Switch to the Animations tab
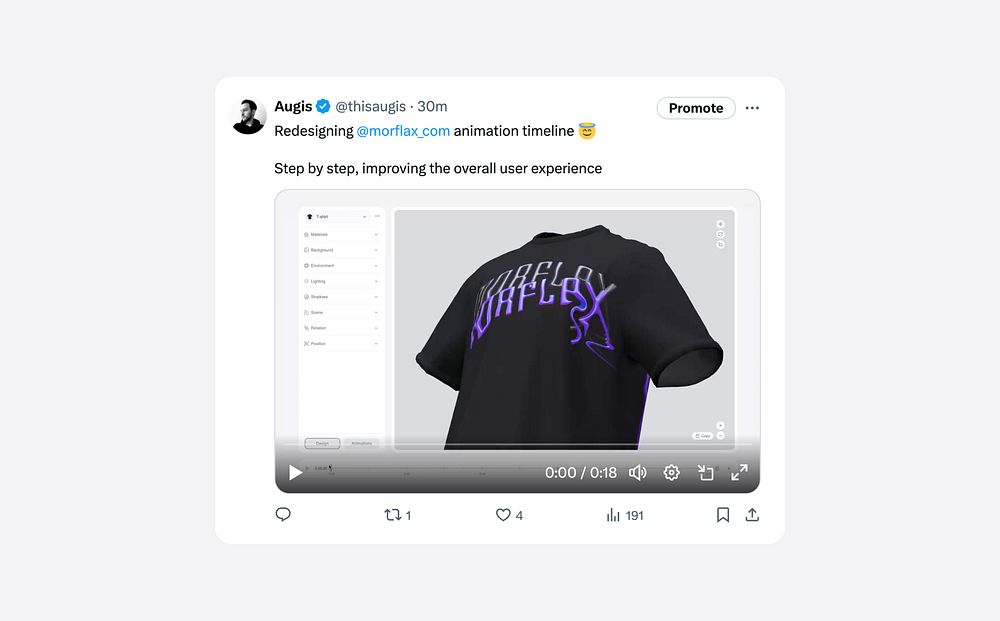1000x621 pixels. (x=362, y=443)
